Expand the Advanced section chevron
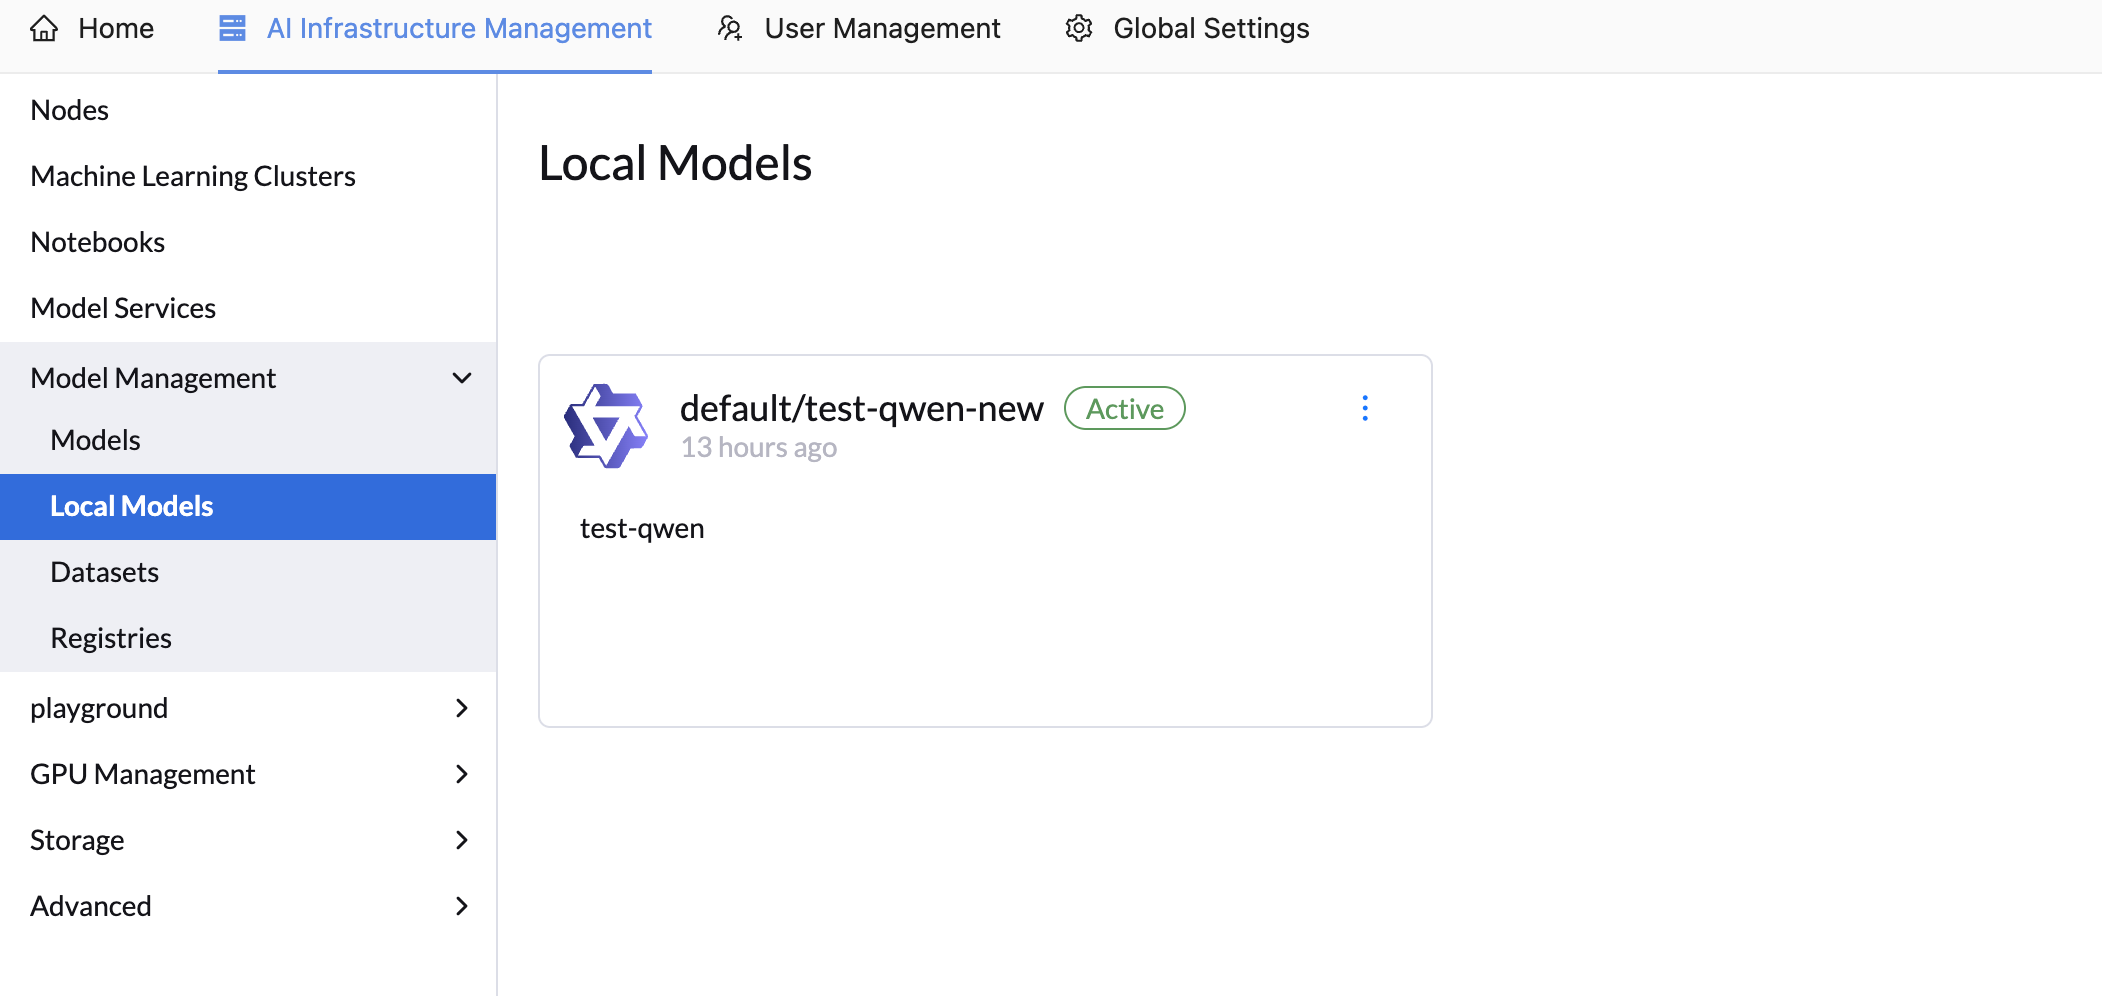This screenshot has width=2102, height=996. pos(462,906)
